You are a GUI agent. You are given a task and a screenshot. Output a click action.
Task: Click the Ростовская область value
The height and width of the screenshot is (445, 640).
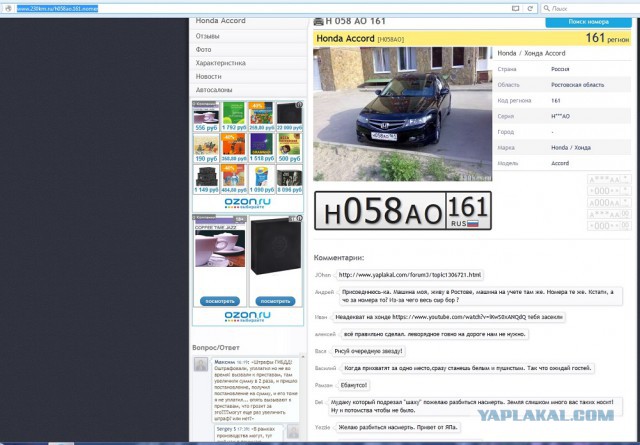pos(577,85)
